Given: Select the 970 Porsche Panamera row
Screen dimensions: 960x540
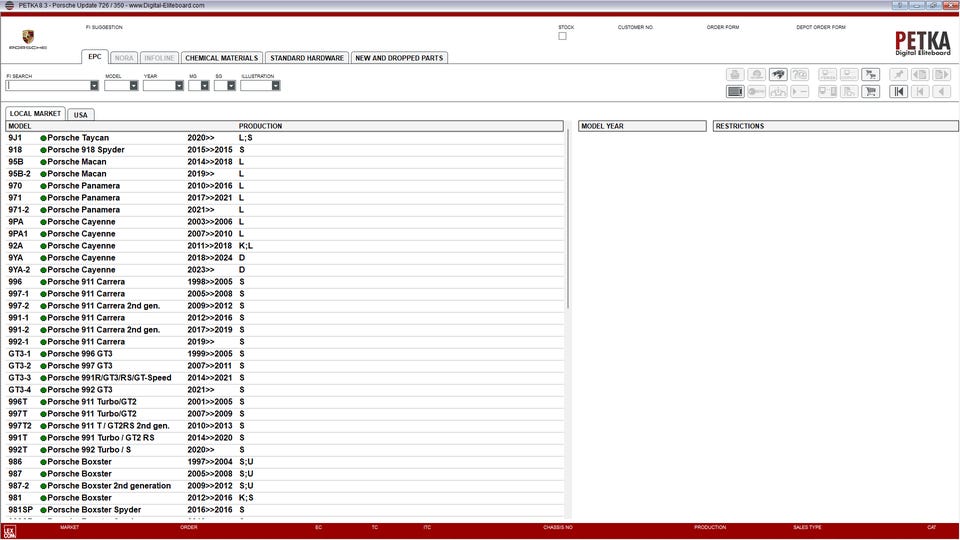Looking at the screenshot, I should pos(285,186).
